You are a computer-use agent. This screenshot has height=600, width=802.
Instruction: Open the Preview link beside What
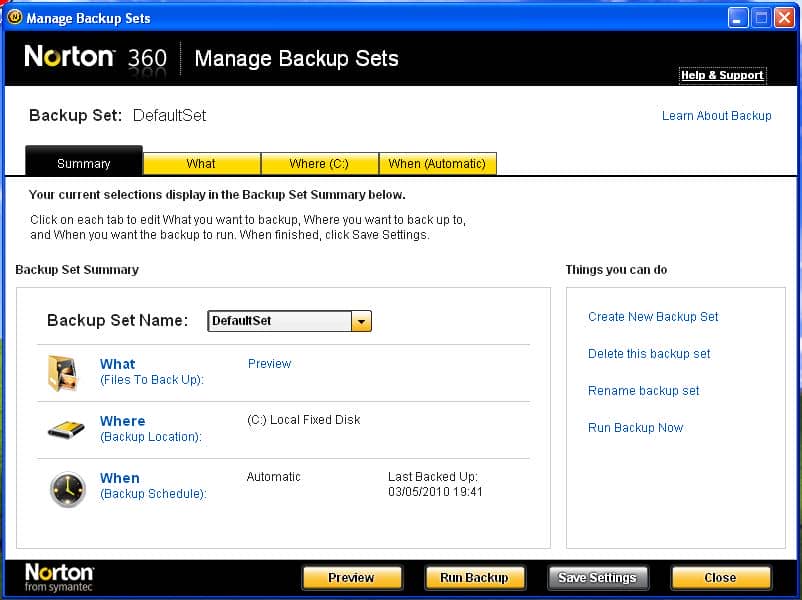point(270,364)
